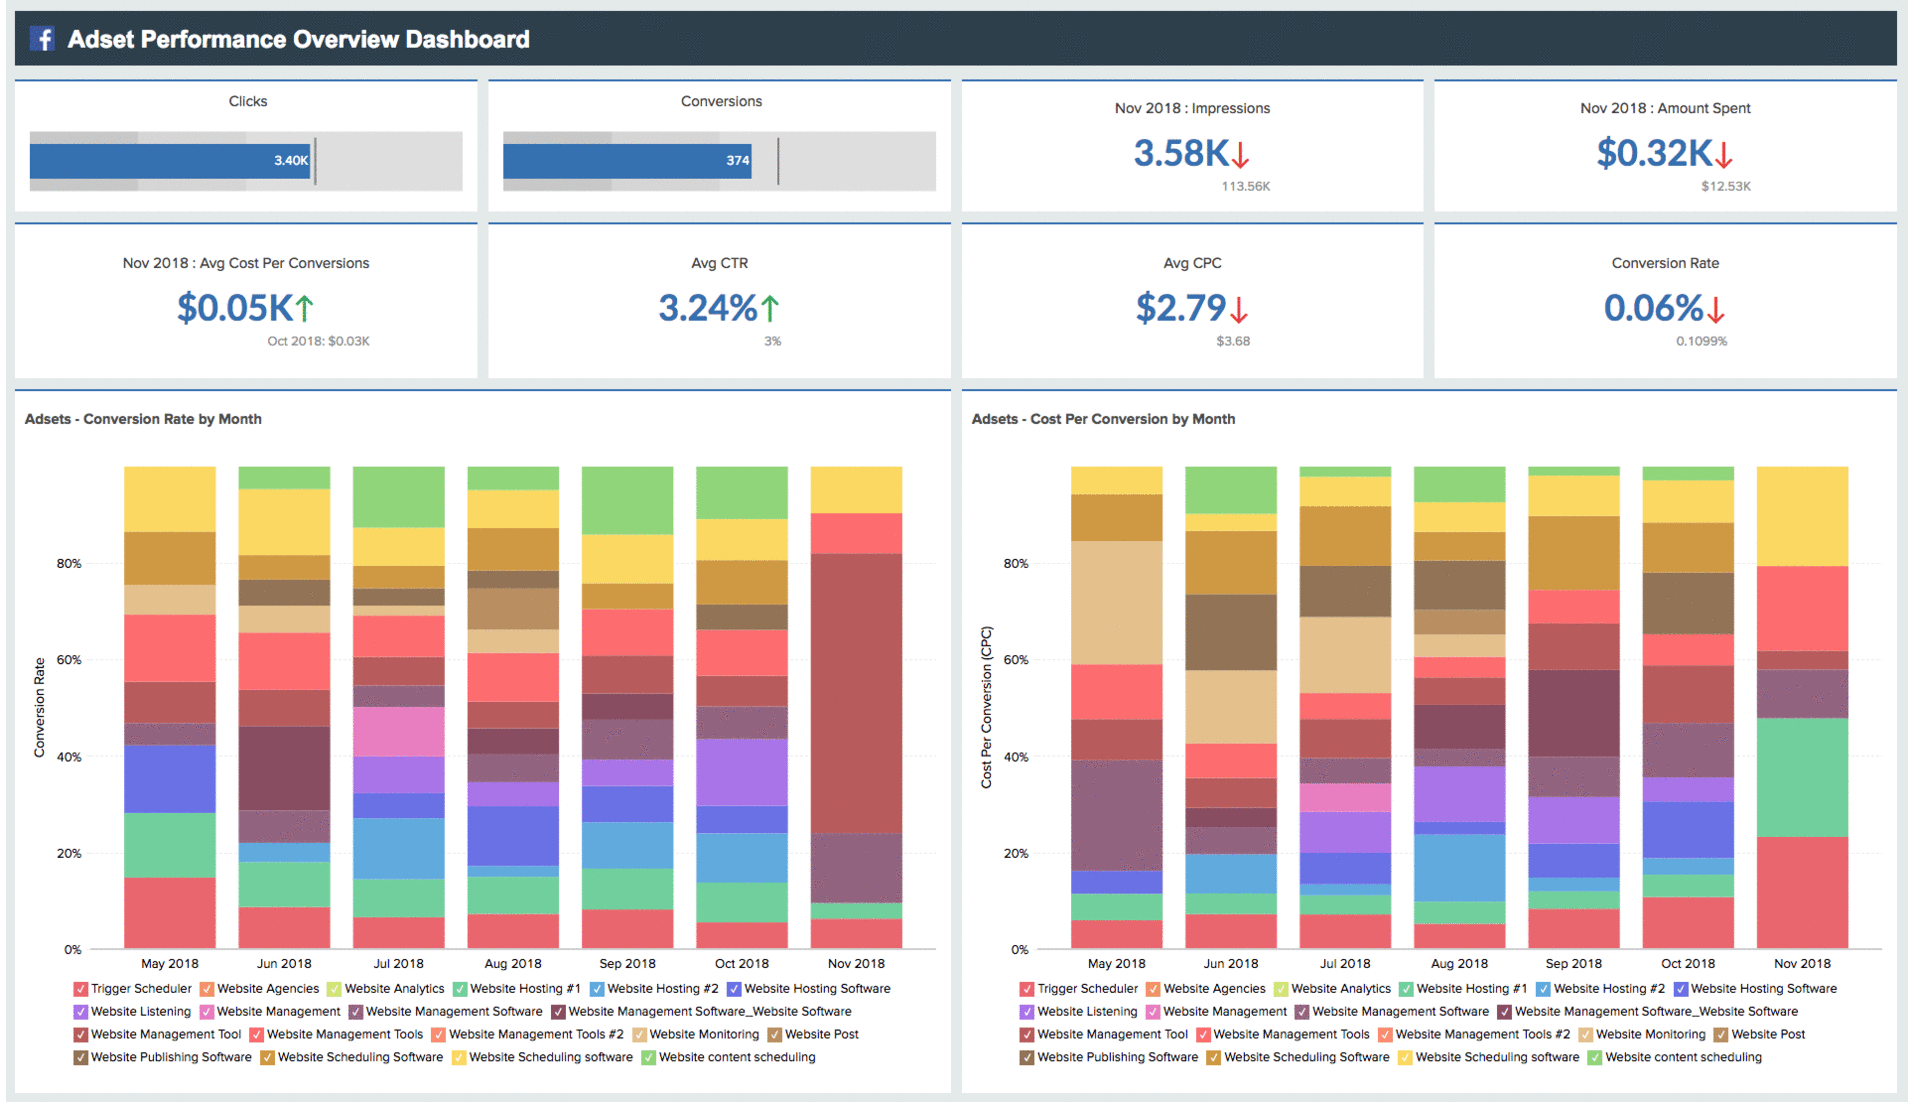The height and width of the screenshot is (1102, 1915).
Task: Hide Website Listening series in left chart
Action: pyautogui.click(x=79, y=1011)
